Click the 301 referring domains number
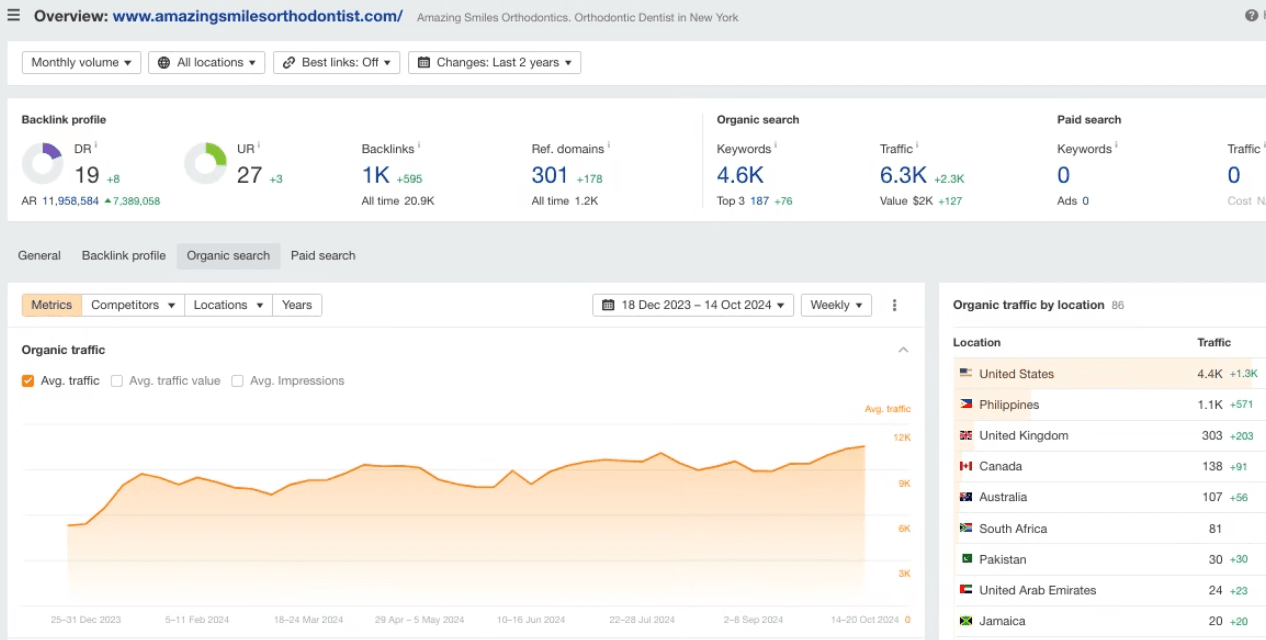The image size is (1266, 640). pyautogui.click(x=550, y=176)
